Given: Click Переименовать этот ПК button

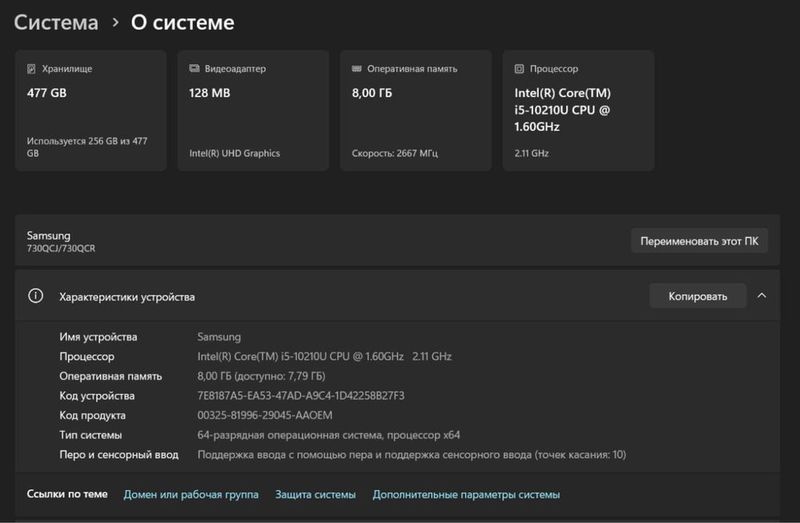Looking at the screenshot, I should tap(699, 241).
